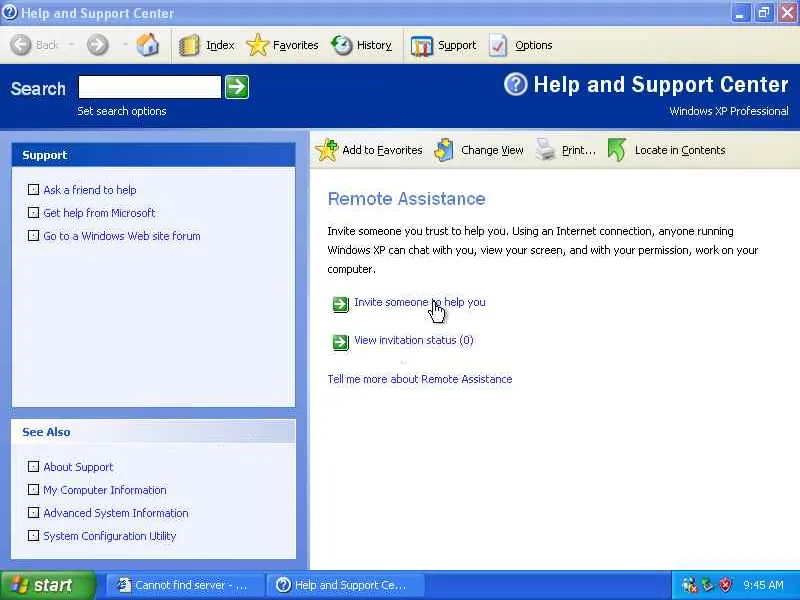Click Add to Favorites label
This screenshot has height=600, width=800.
click(382, 150)
